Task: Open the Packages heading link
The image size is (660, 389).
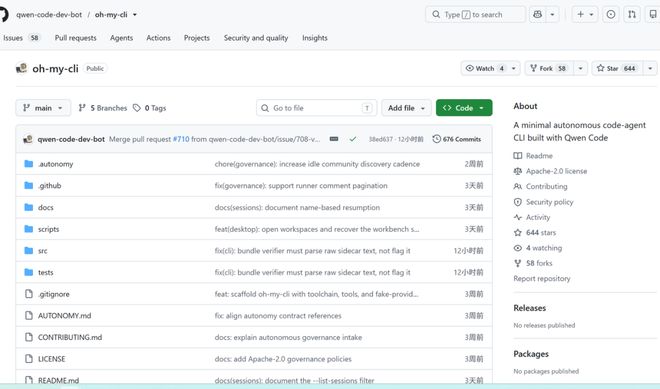Action: coord(531,354)
